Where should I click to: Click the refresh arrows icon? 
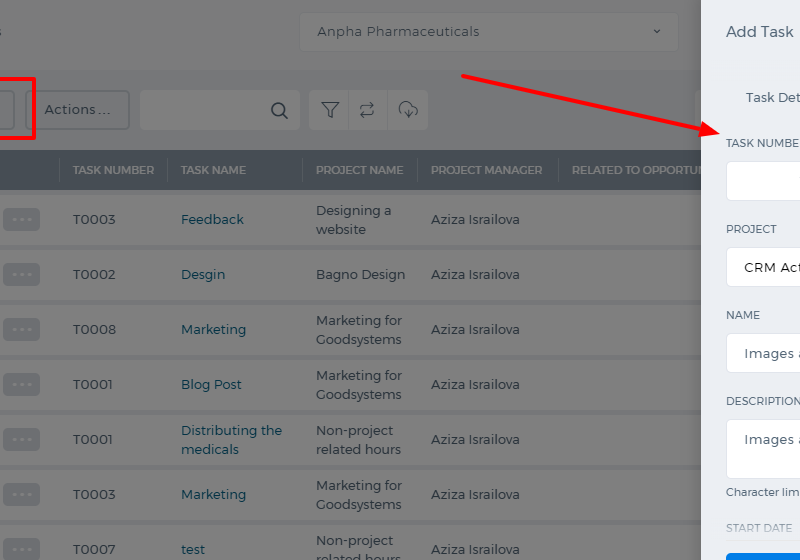(367, 110)
